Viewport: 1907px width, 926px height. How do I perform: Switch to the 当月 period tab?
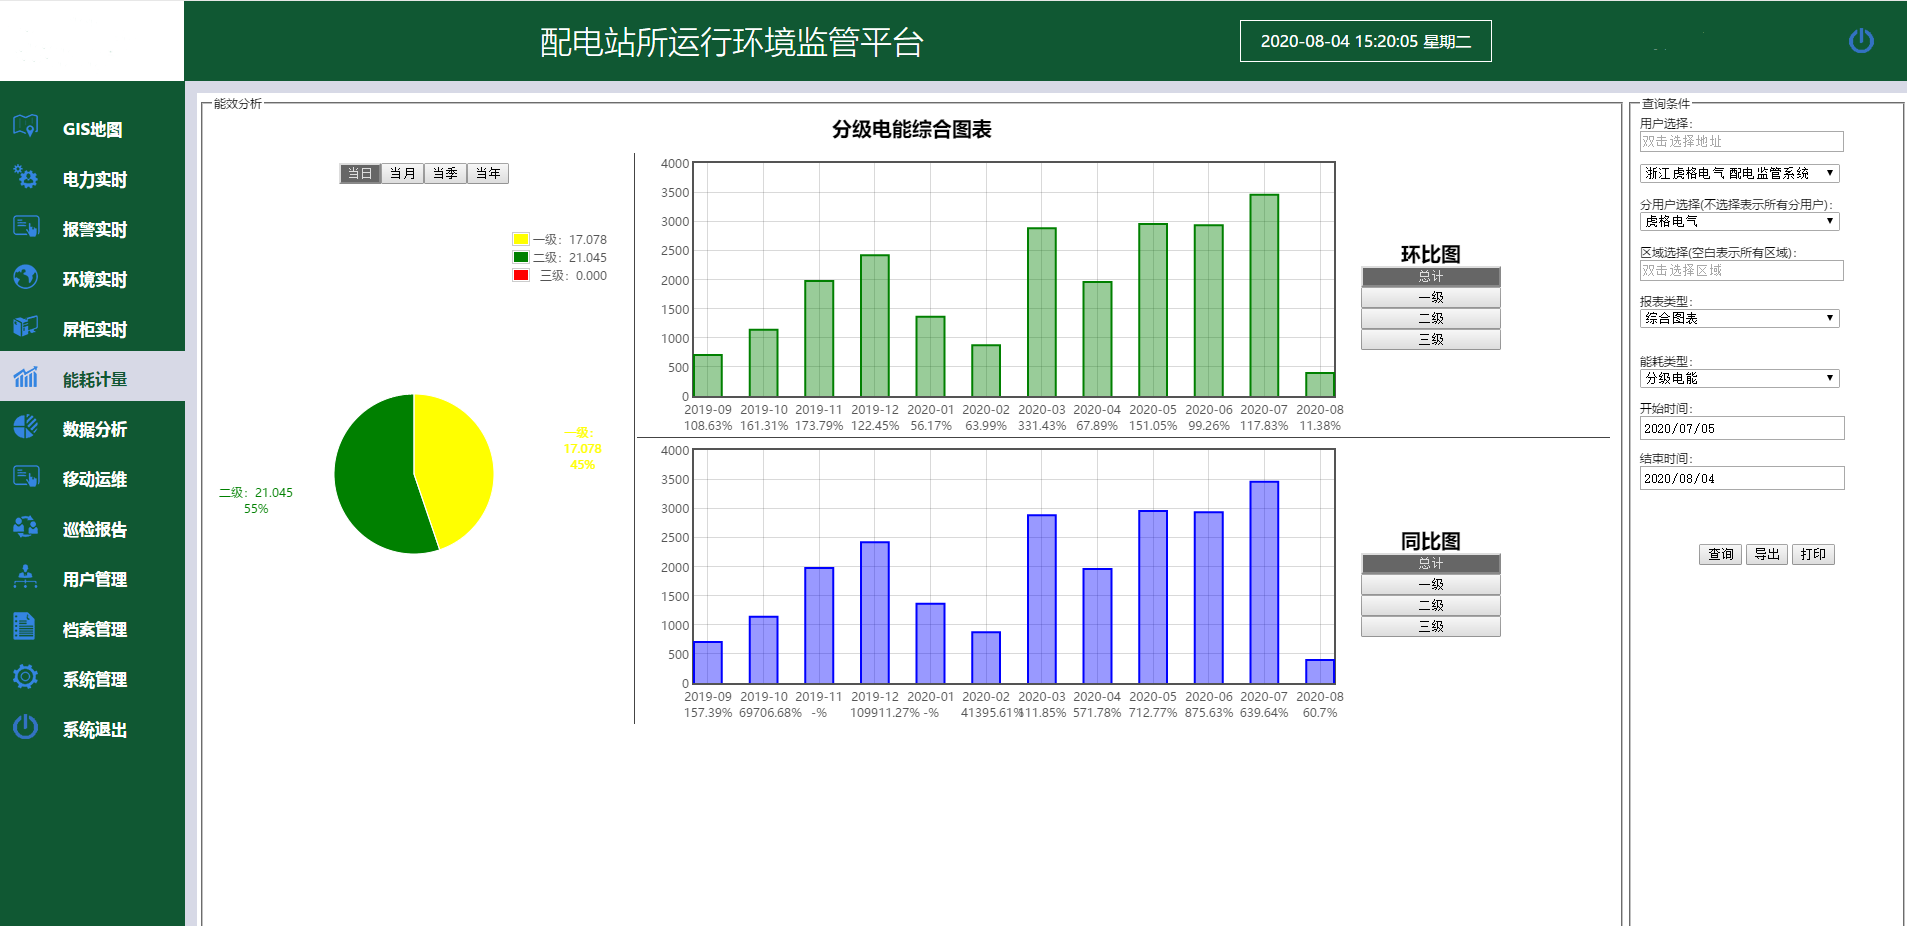coord(403,174)
